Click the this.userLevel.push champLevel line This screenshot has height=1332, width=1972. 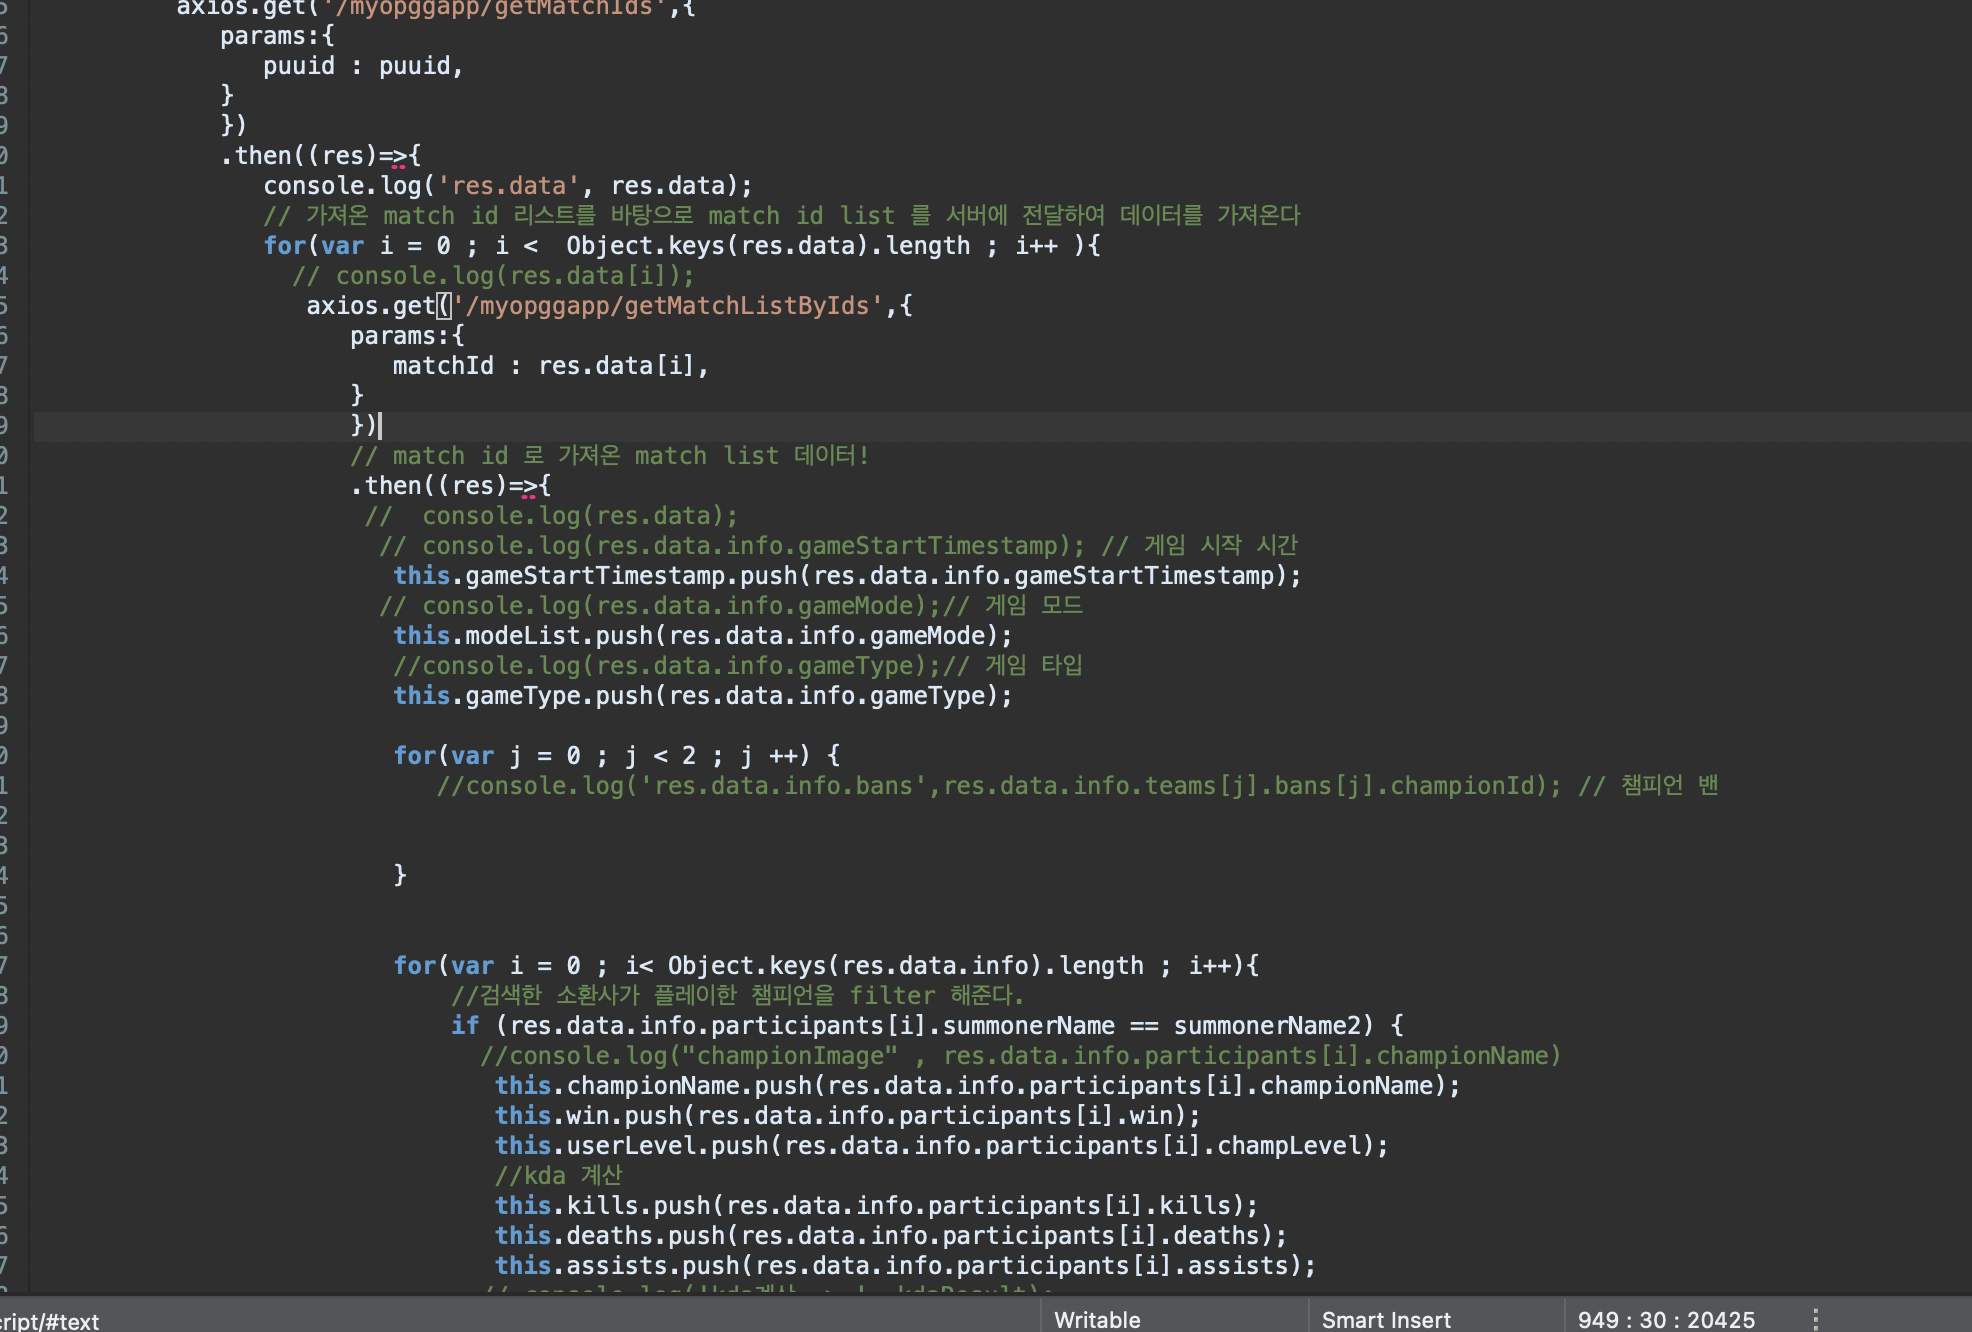click(x=940, y=1146)
